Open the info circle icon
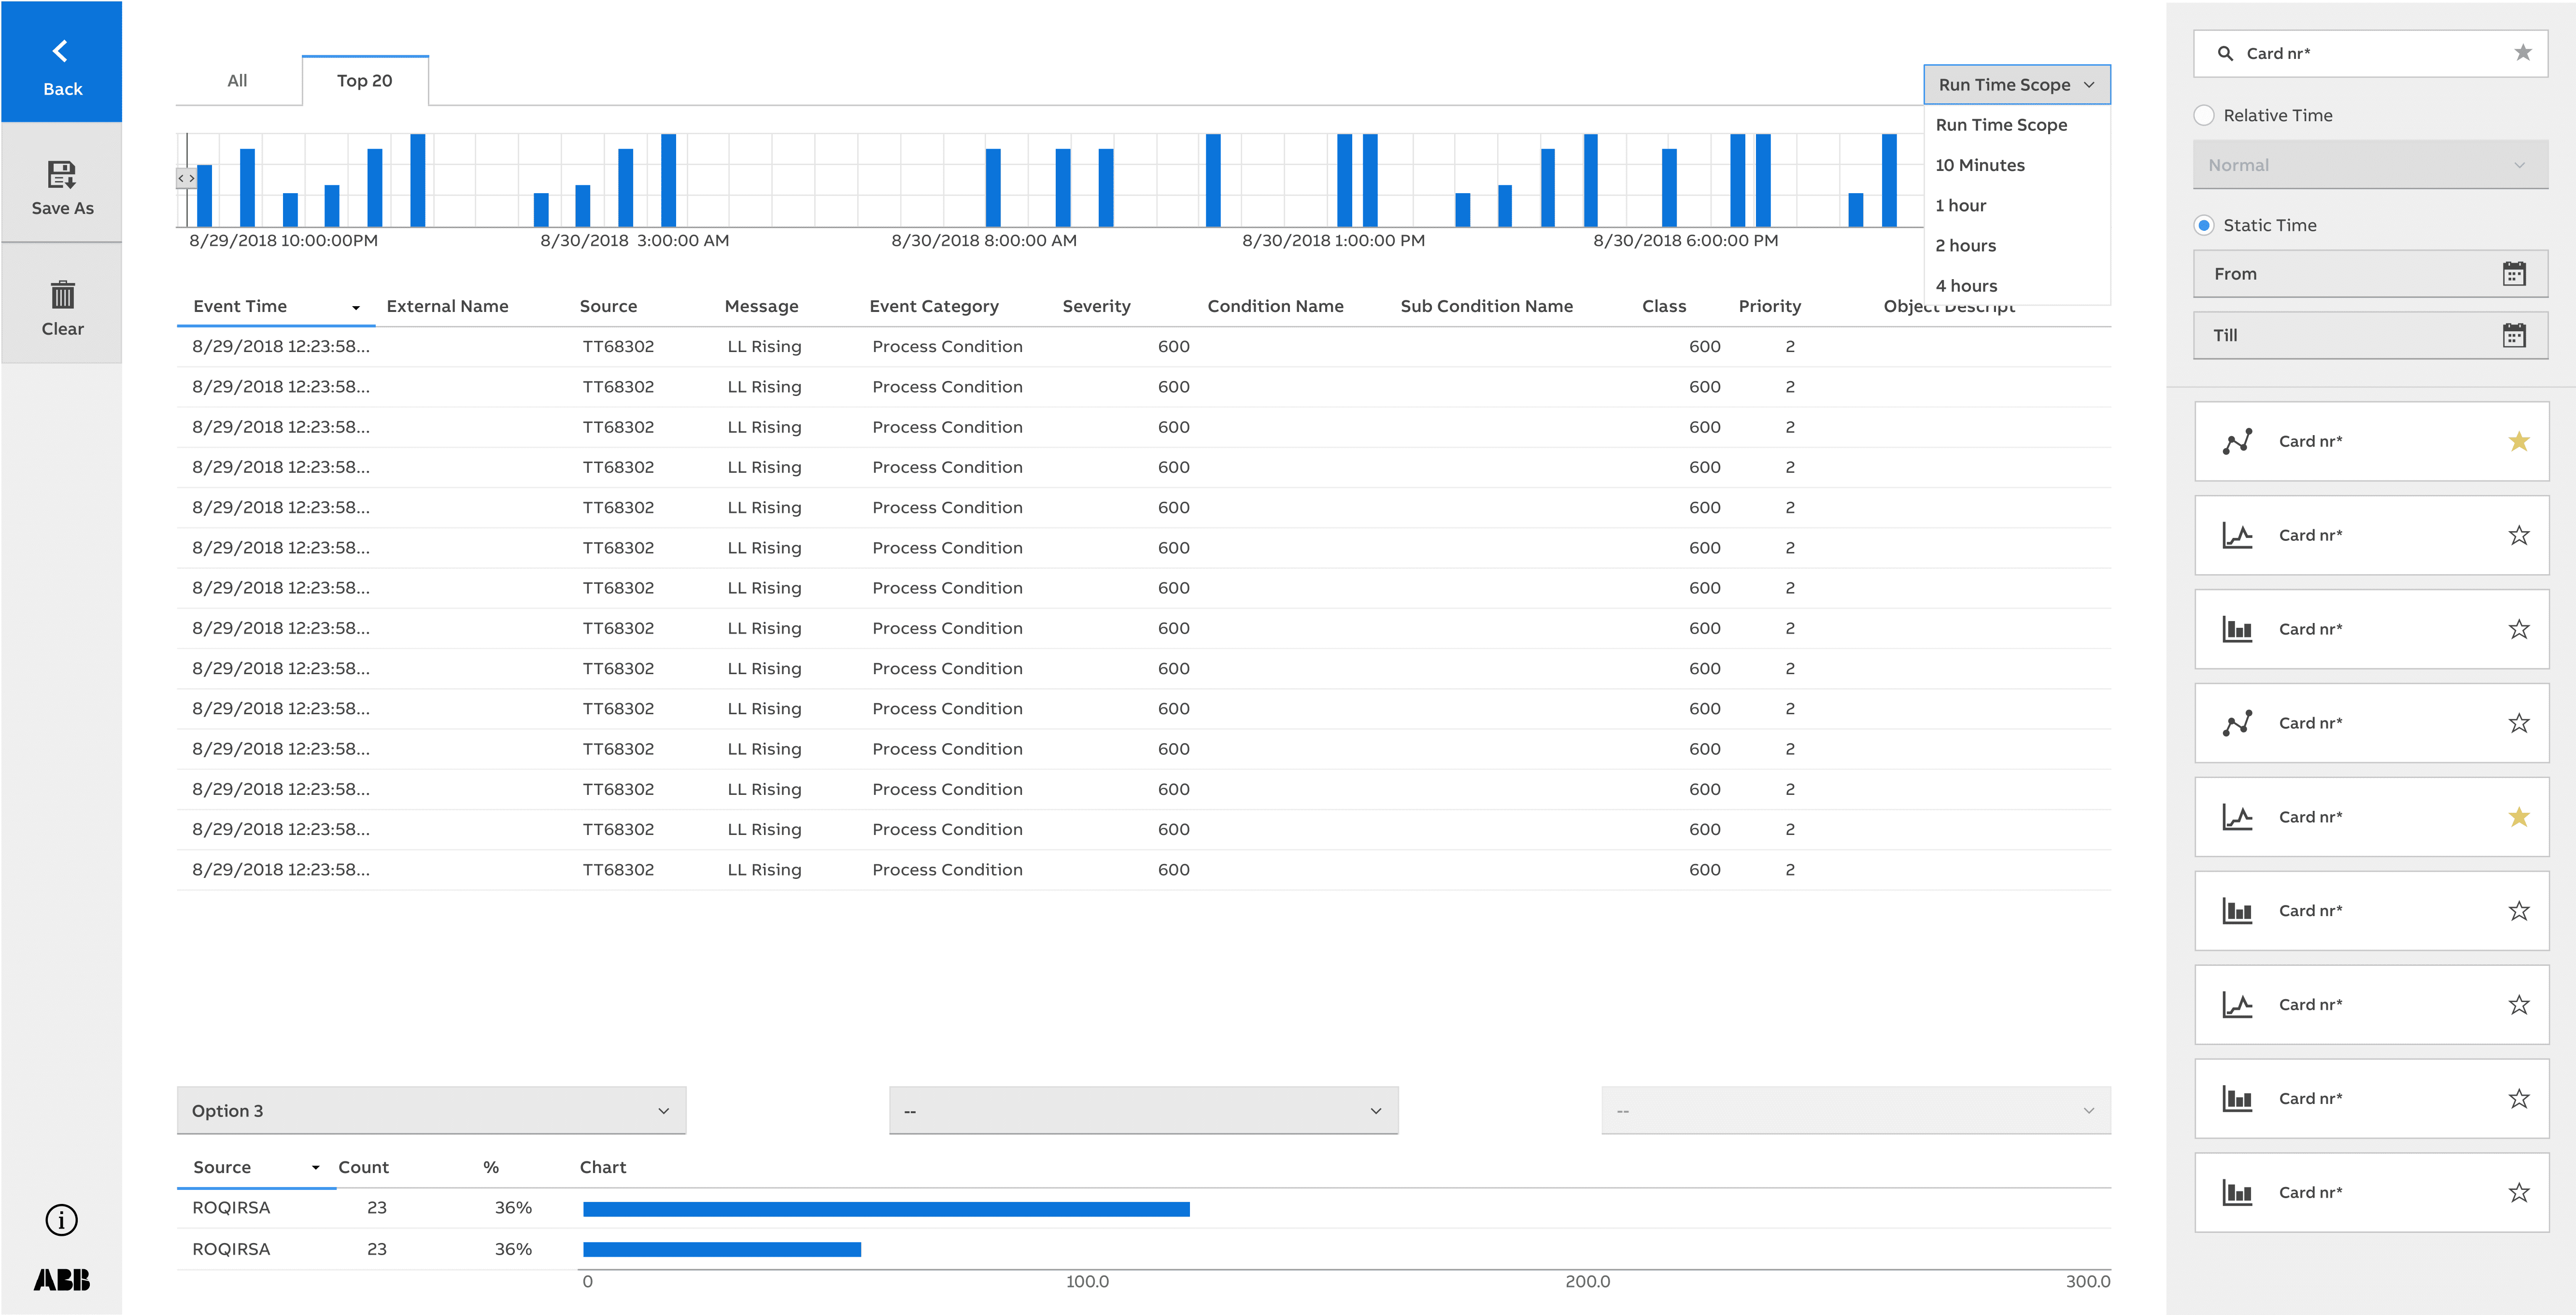The width and height of the screenshot is (2576, 1315). point(62,1220)
